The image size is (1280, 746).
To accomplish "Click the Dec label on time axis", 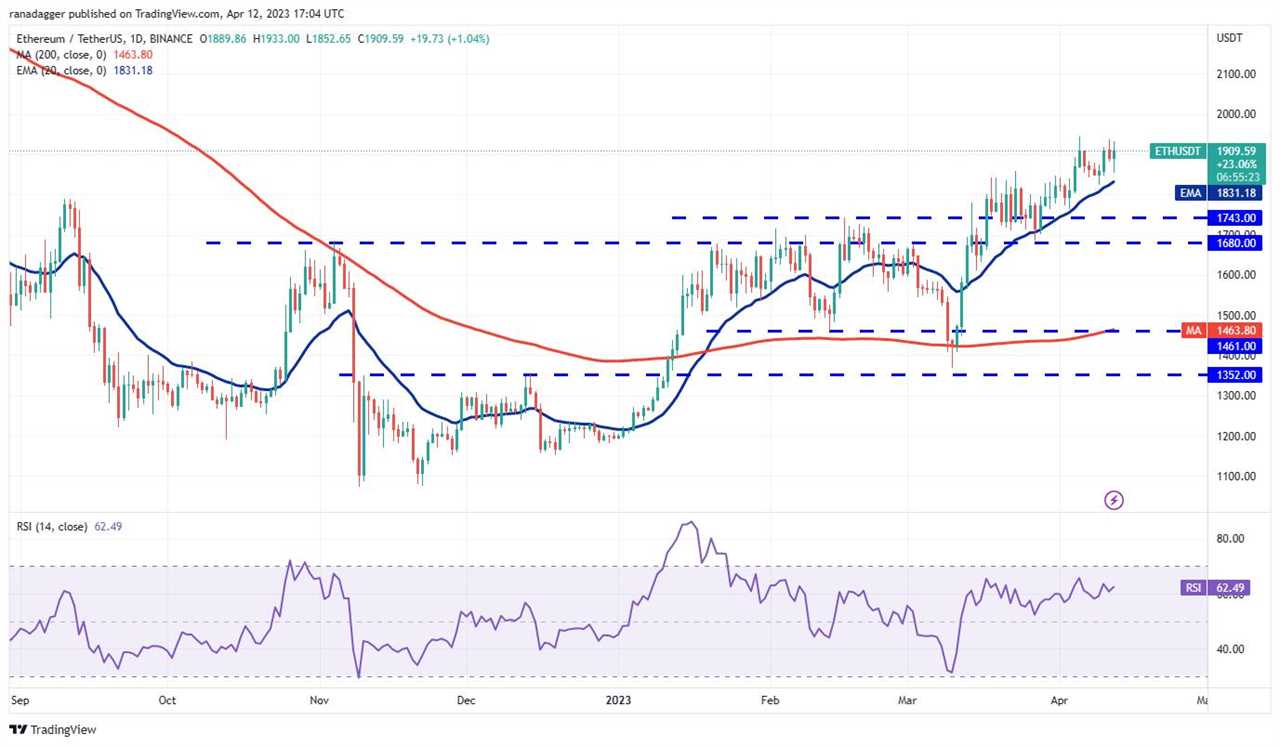I will pyautogui.click(x=465, y=701).
